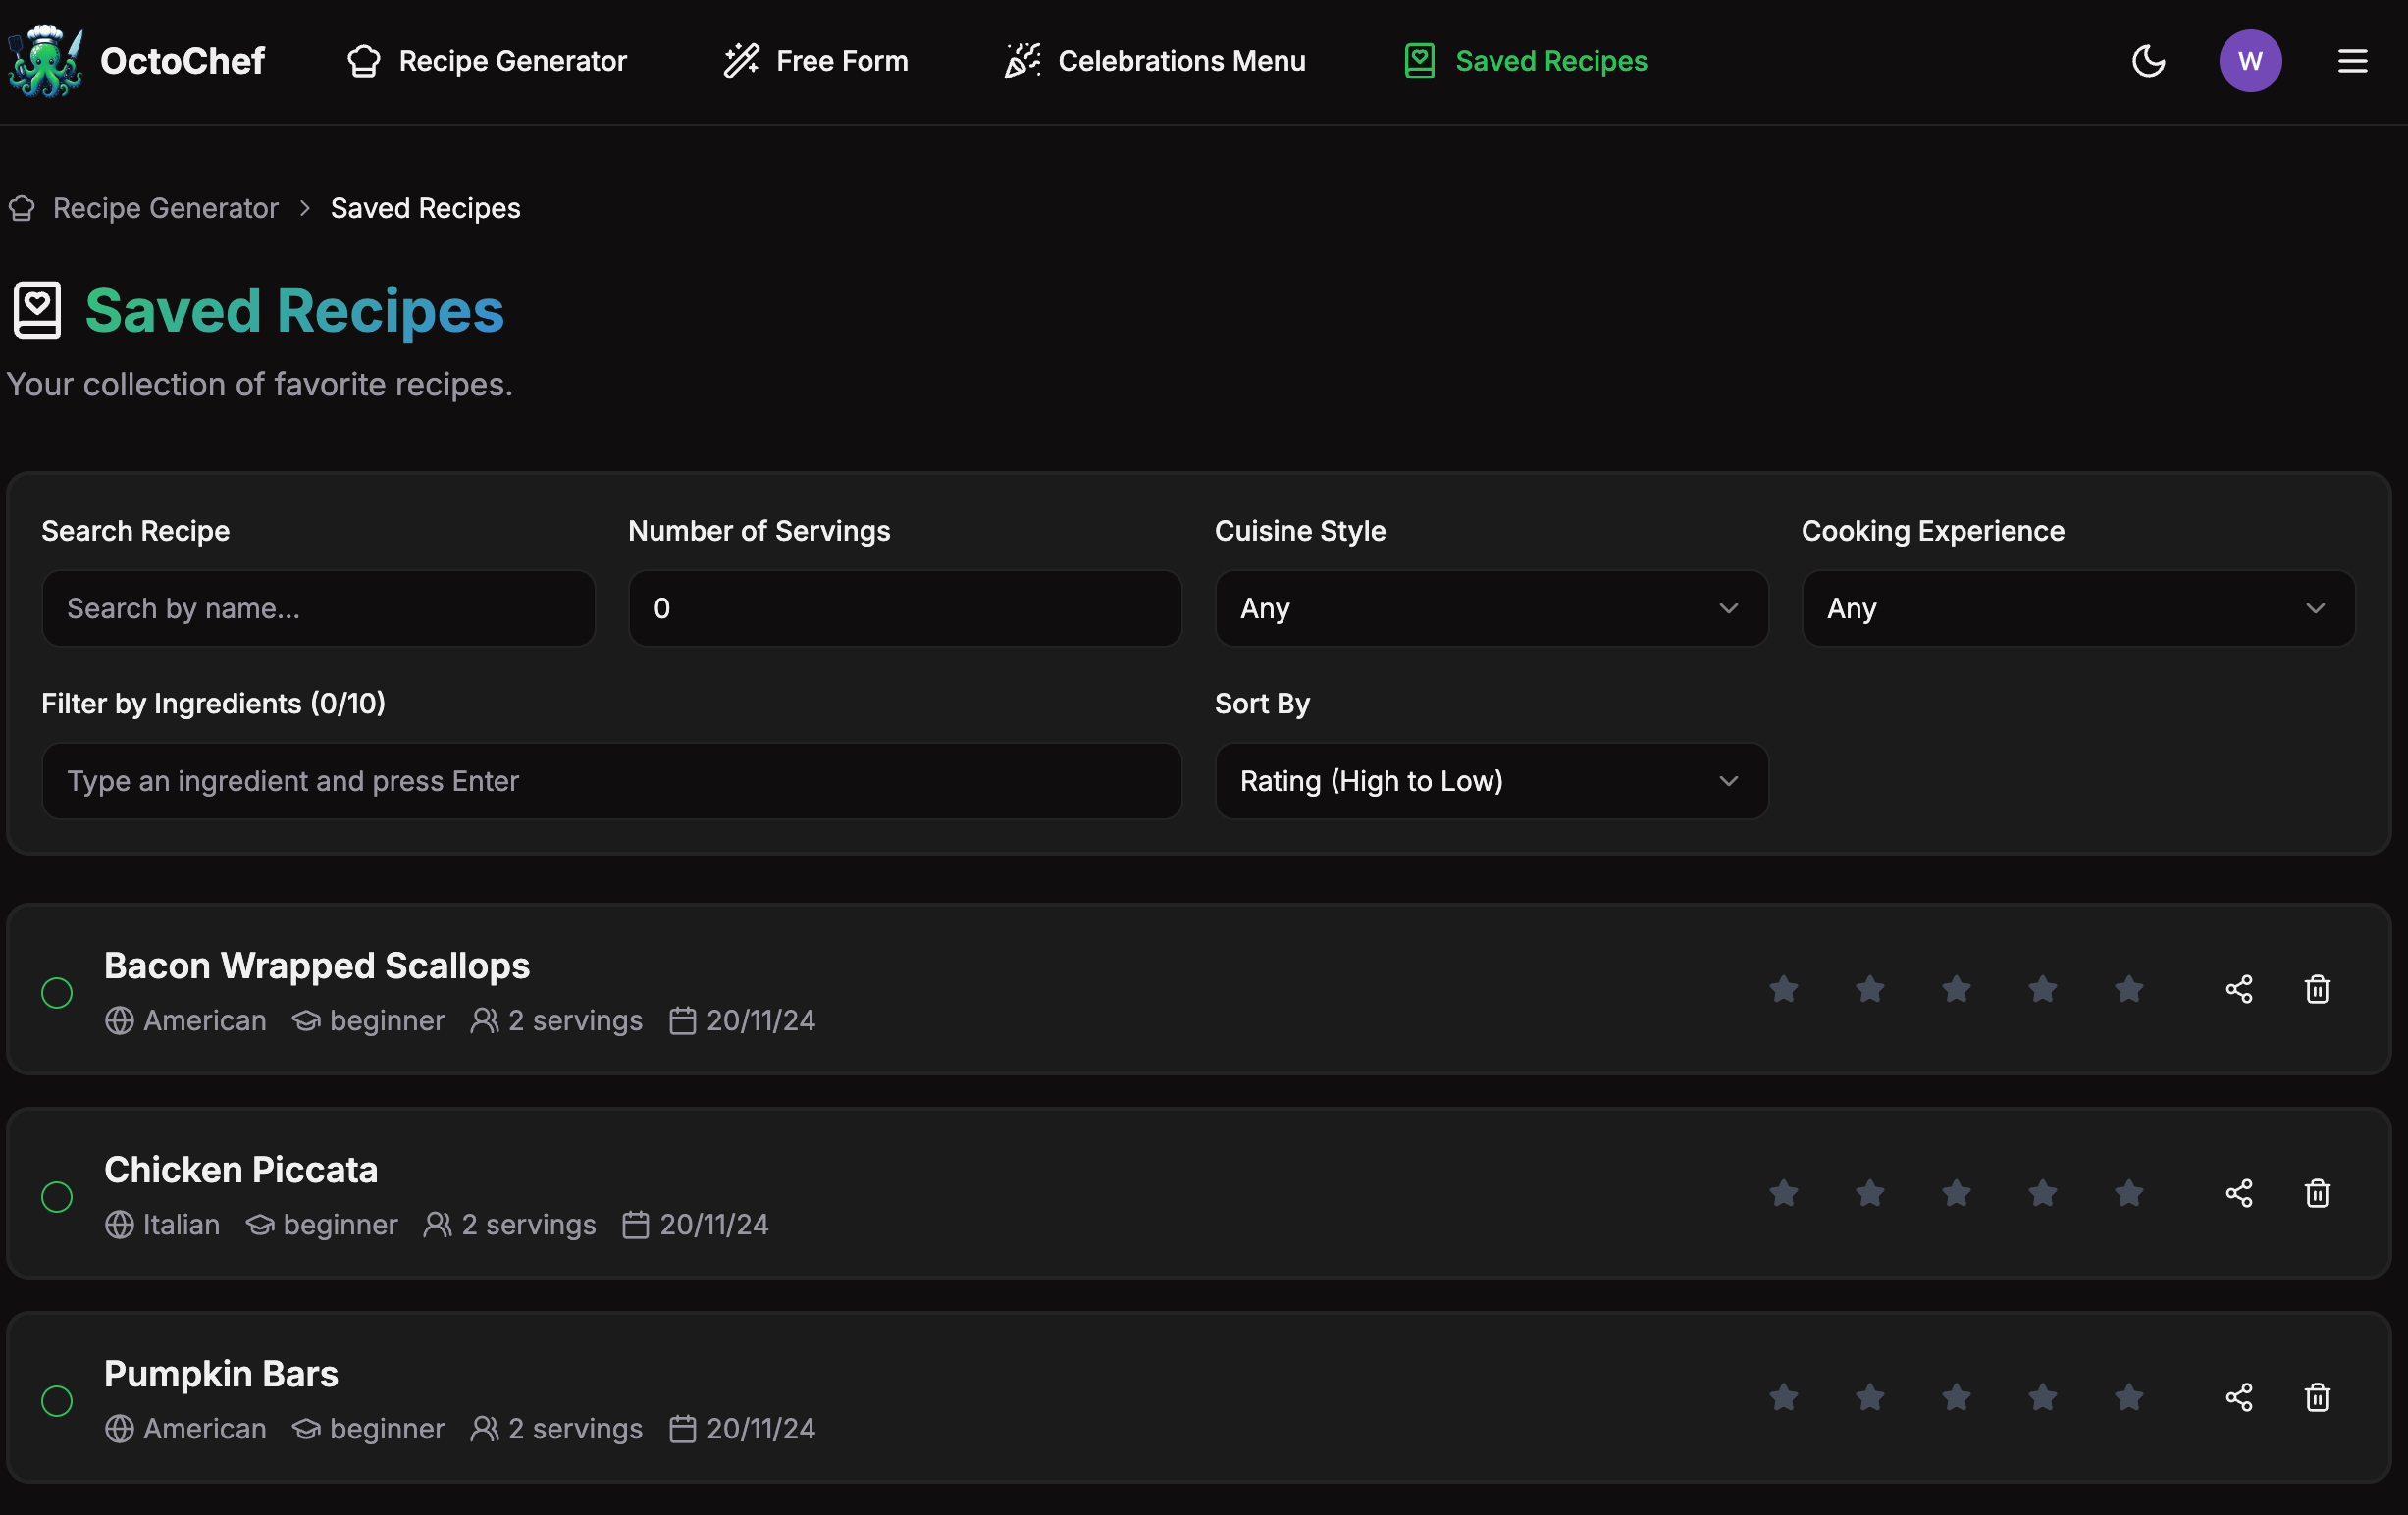Rate Pumpkin Bars five stars
2408x1515 pixels.
tap(2129, 1397)
